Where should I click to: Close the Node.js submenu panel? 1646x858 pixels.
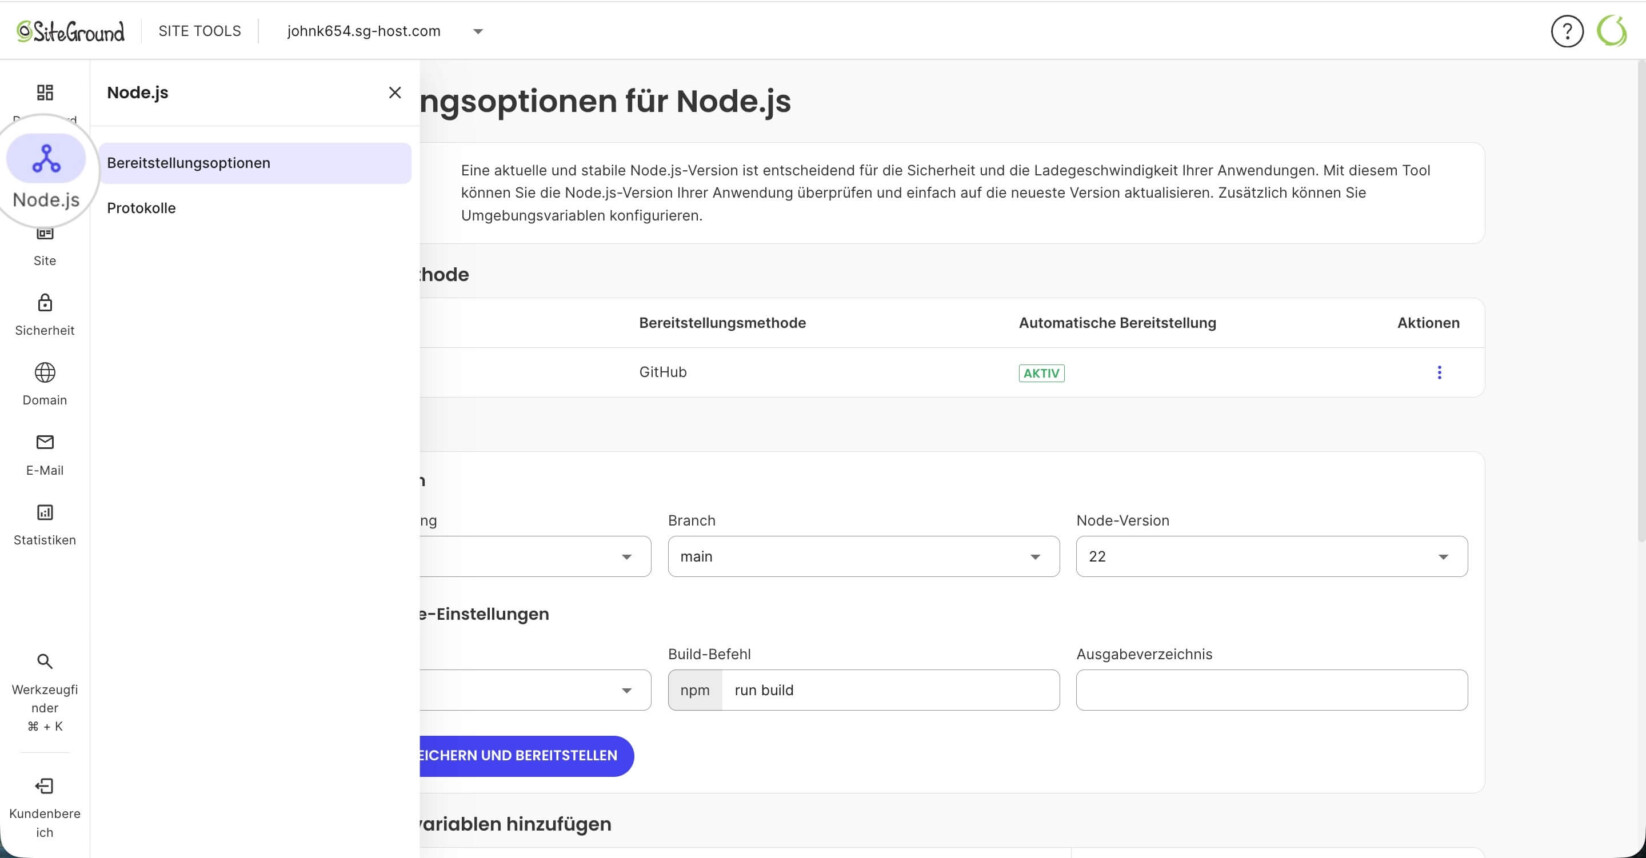395,92
